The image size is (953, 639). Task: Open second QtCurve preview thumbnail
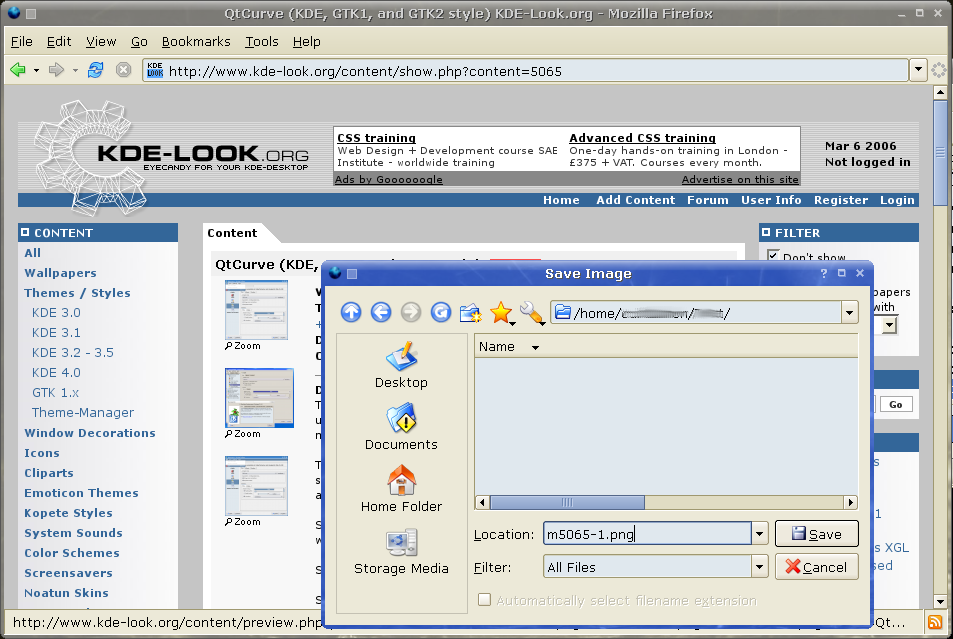(260, 398)
